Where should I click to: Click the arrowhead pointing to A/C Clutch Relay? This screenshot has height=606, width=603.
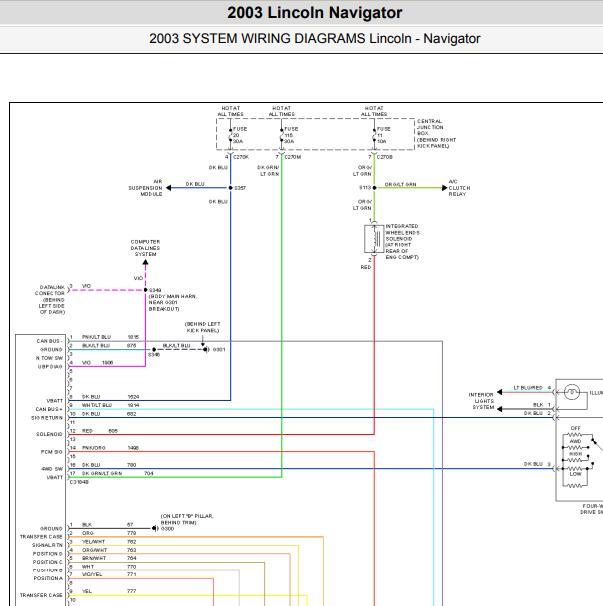(445, 188)
